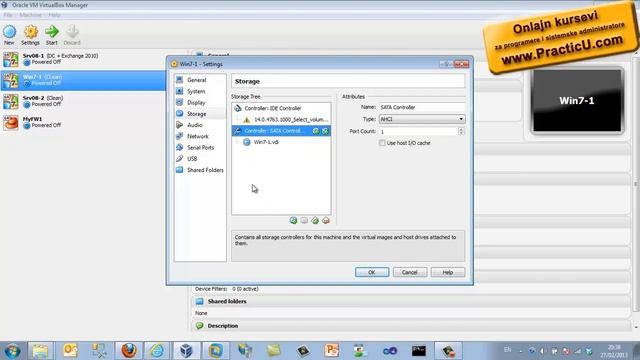The image size is (640, 360).
Task: Open Windows Explorer from taskbar
Action: pos(40,351)
